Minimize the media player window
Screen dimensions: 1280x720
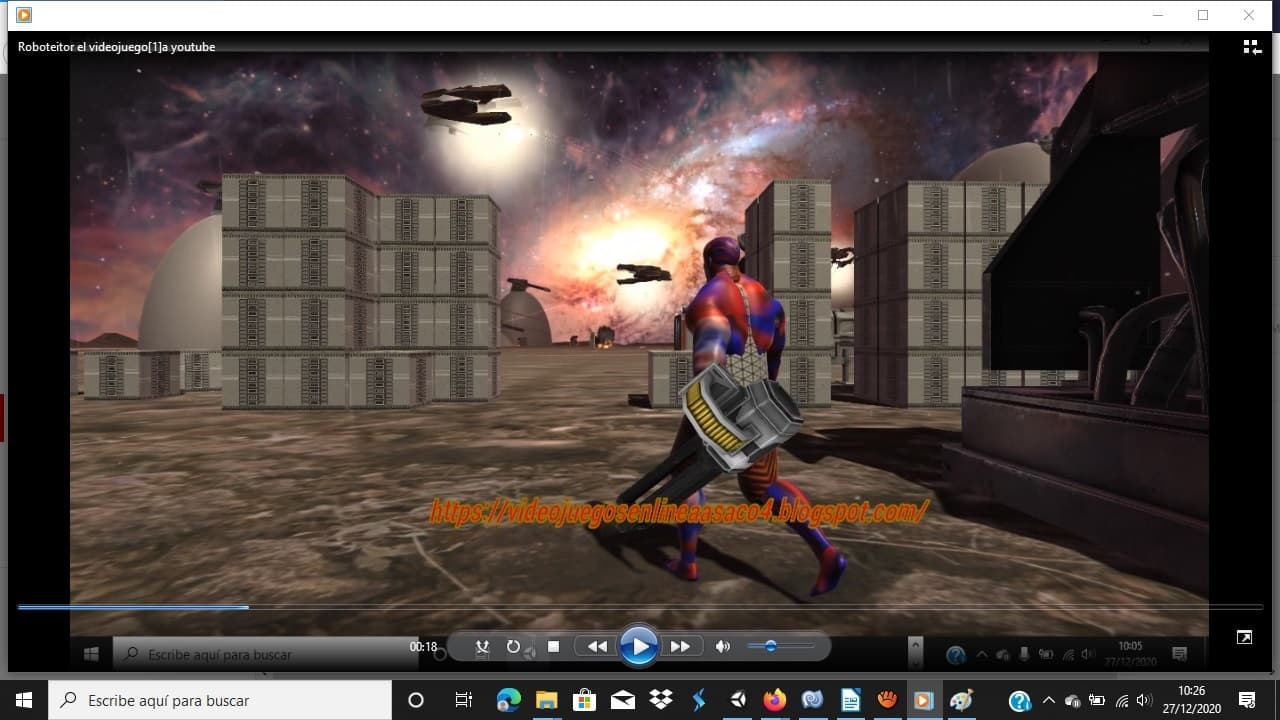click(1158, 15)
